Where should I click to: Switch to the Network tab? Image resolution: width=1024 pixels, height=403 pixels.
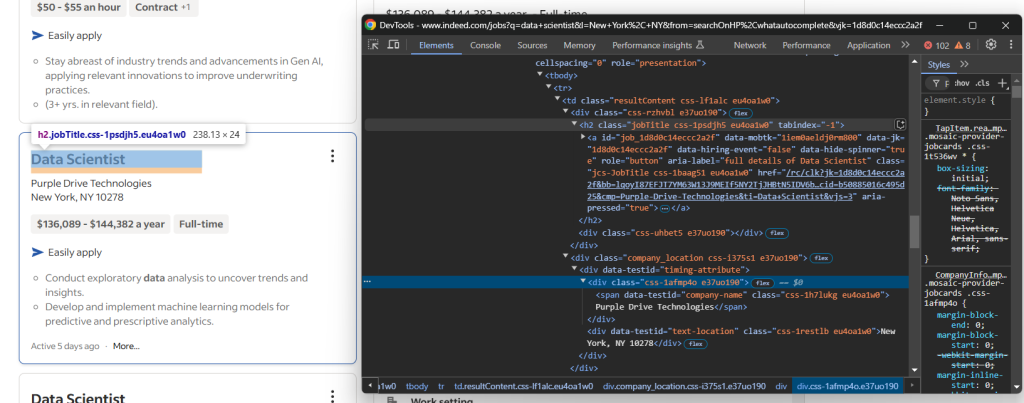(x=750, y=46)
